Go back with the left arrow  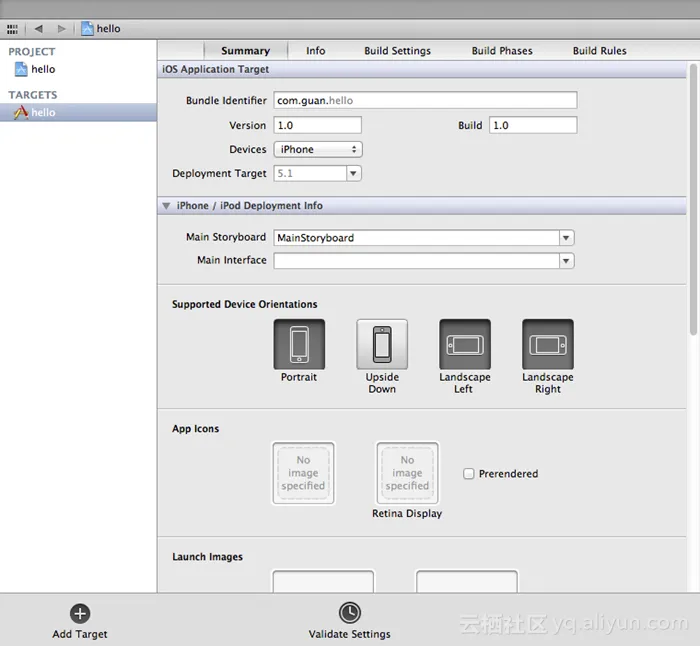38,29
